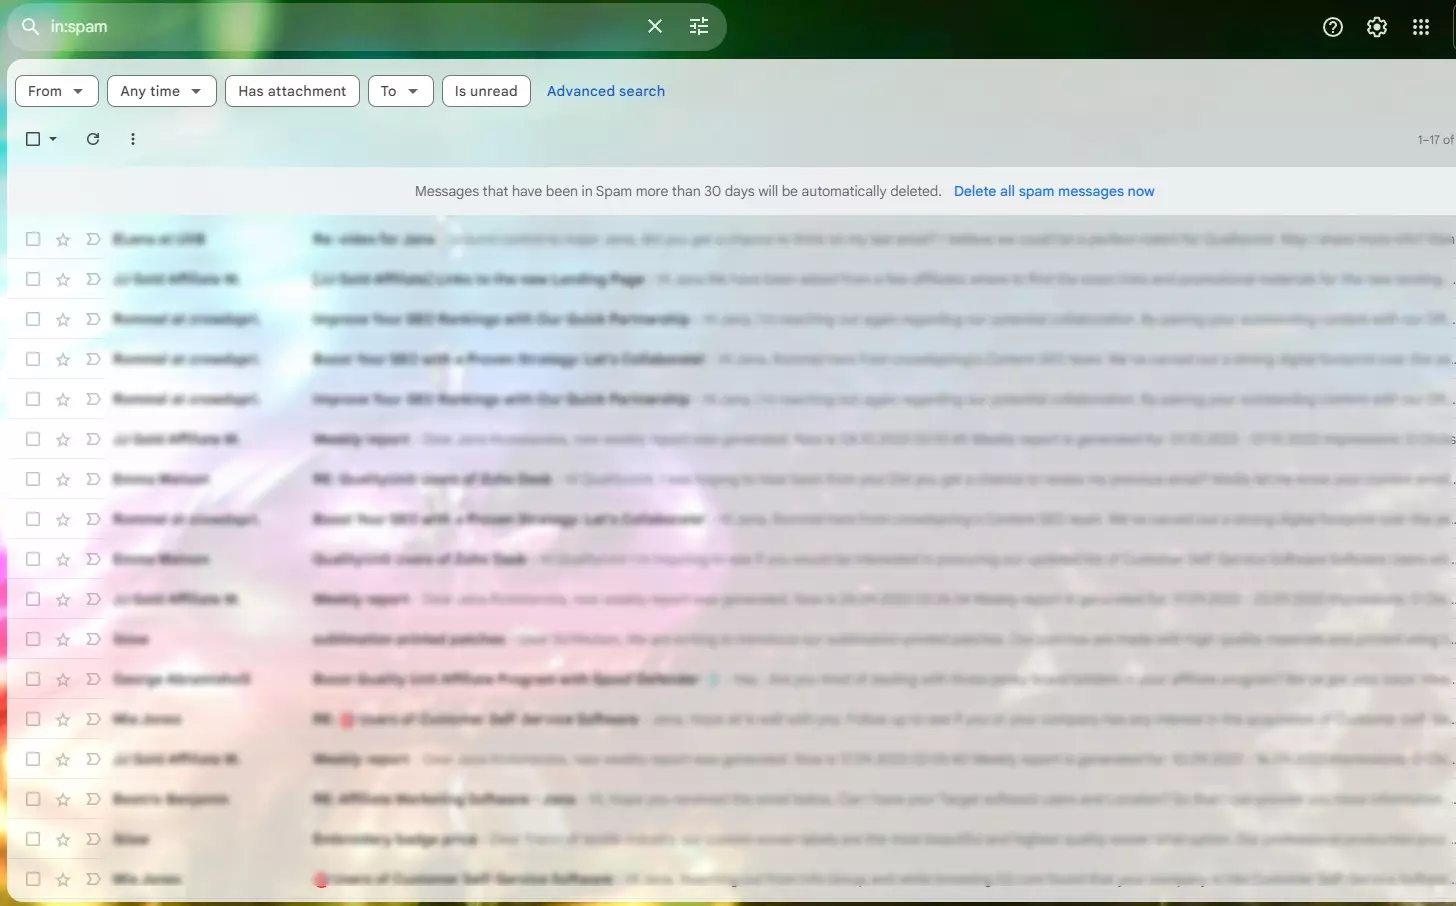Viewport: 1456px width, 906px height.
Task: Open the Any time filter dropdown
Action: tap(161, 91)
